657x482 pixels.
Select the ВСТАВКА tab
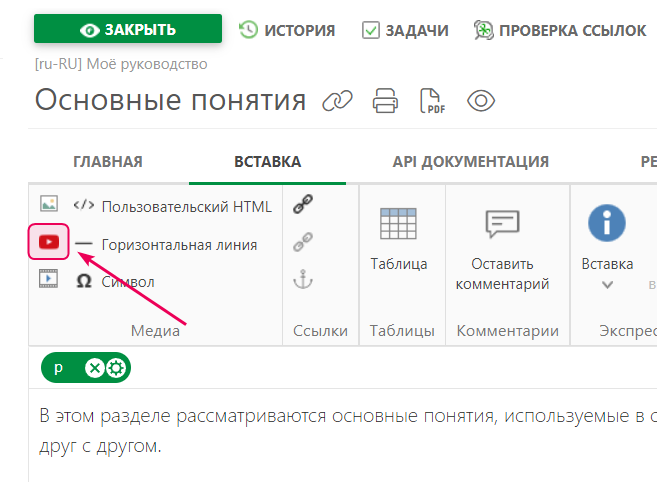pos(267,162)
